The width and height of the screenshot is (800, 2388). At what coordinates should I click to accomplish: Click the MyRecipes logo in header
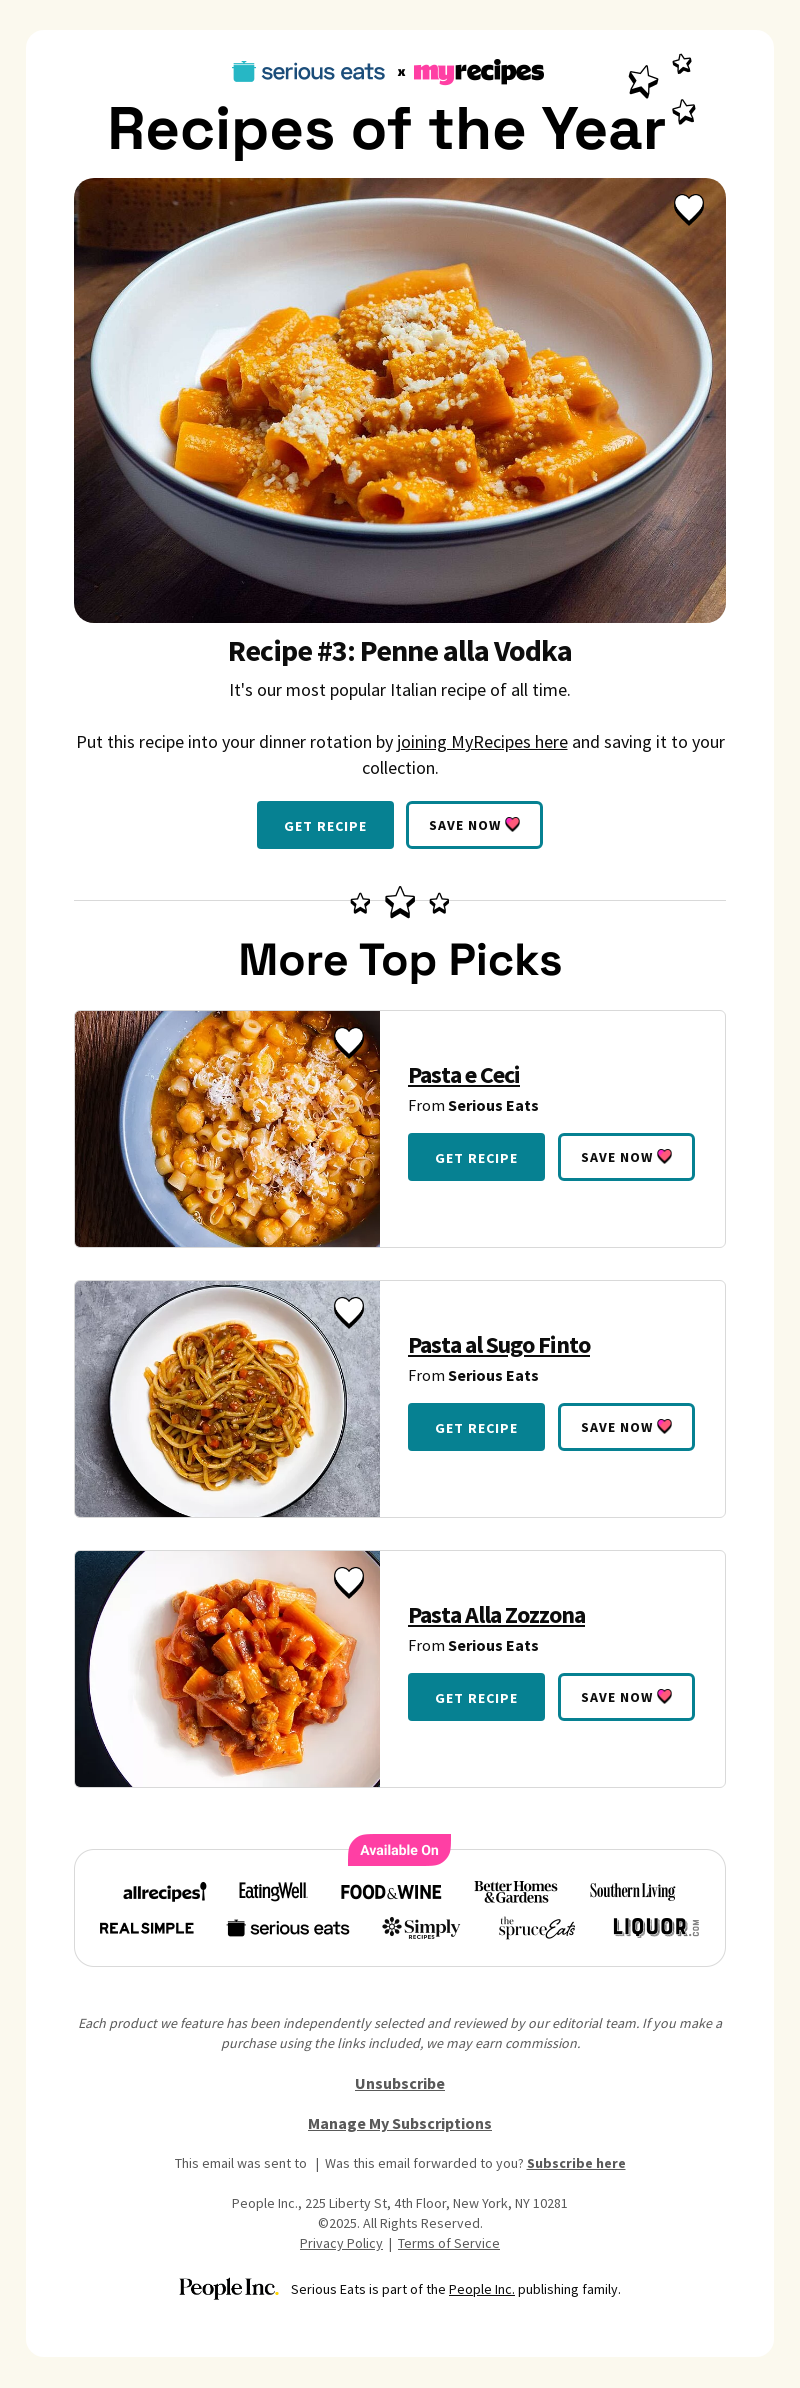point(479,72)
